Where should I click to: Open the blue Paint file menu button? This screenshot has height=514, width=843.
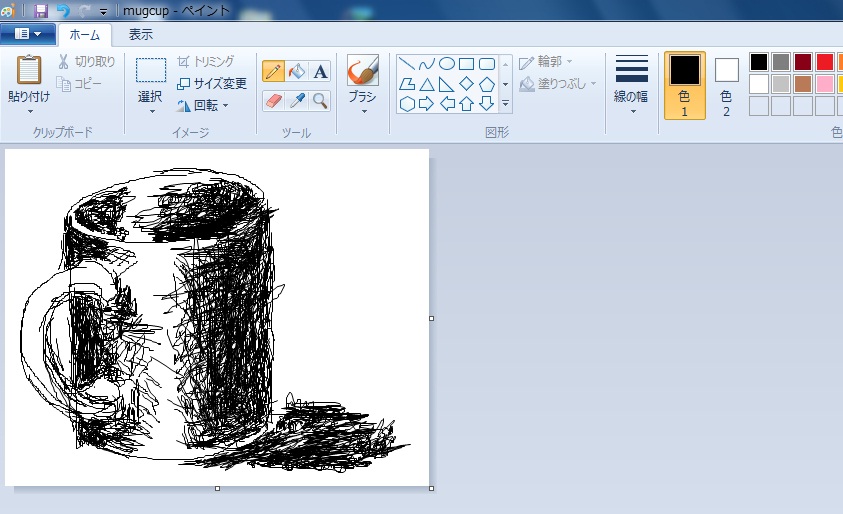click(x=28, y=34)
